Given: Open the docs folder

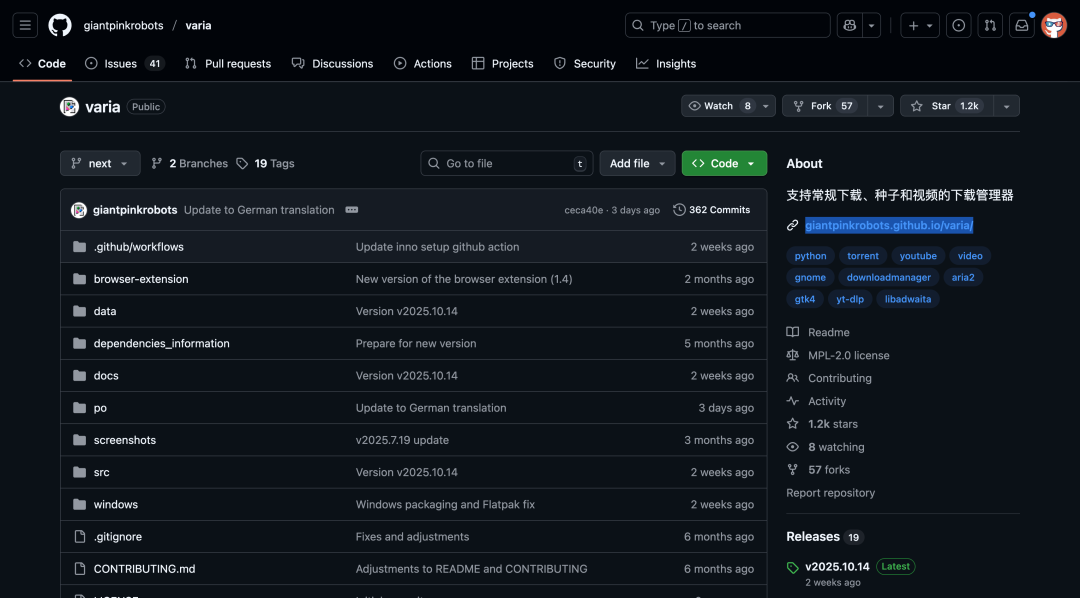Looking at the screenshot, I should [106, 375].
